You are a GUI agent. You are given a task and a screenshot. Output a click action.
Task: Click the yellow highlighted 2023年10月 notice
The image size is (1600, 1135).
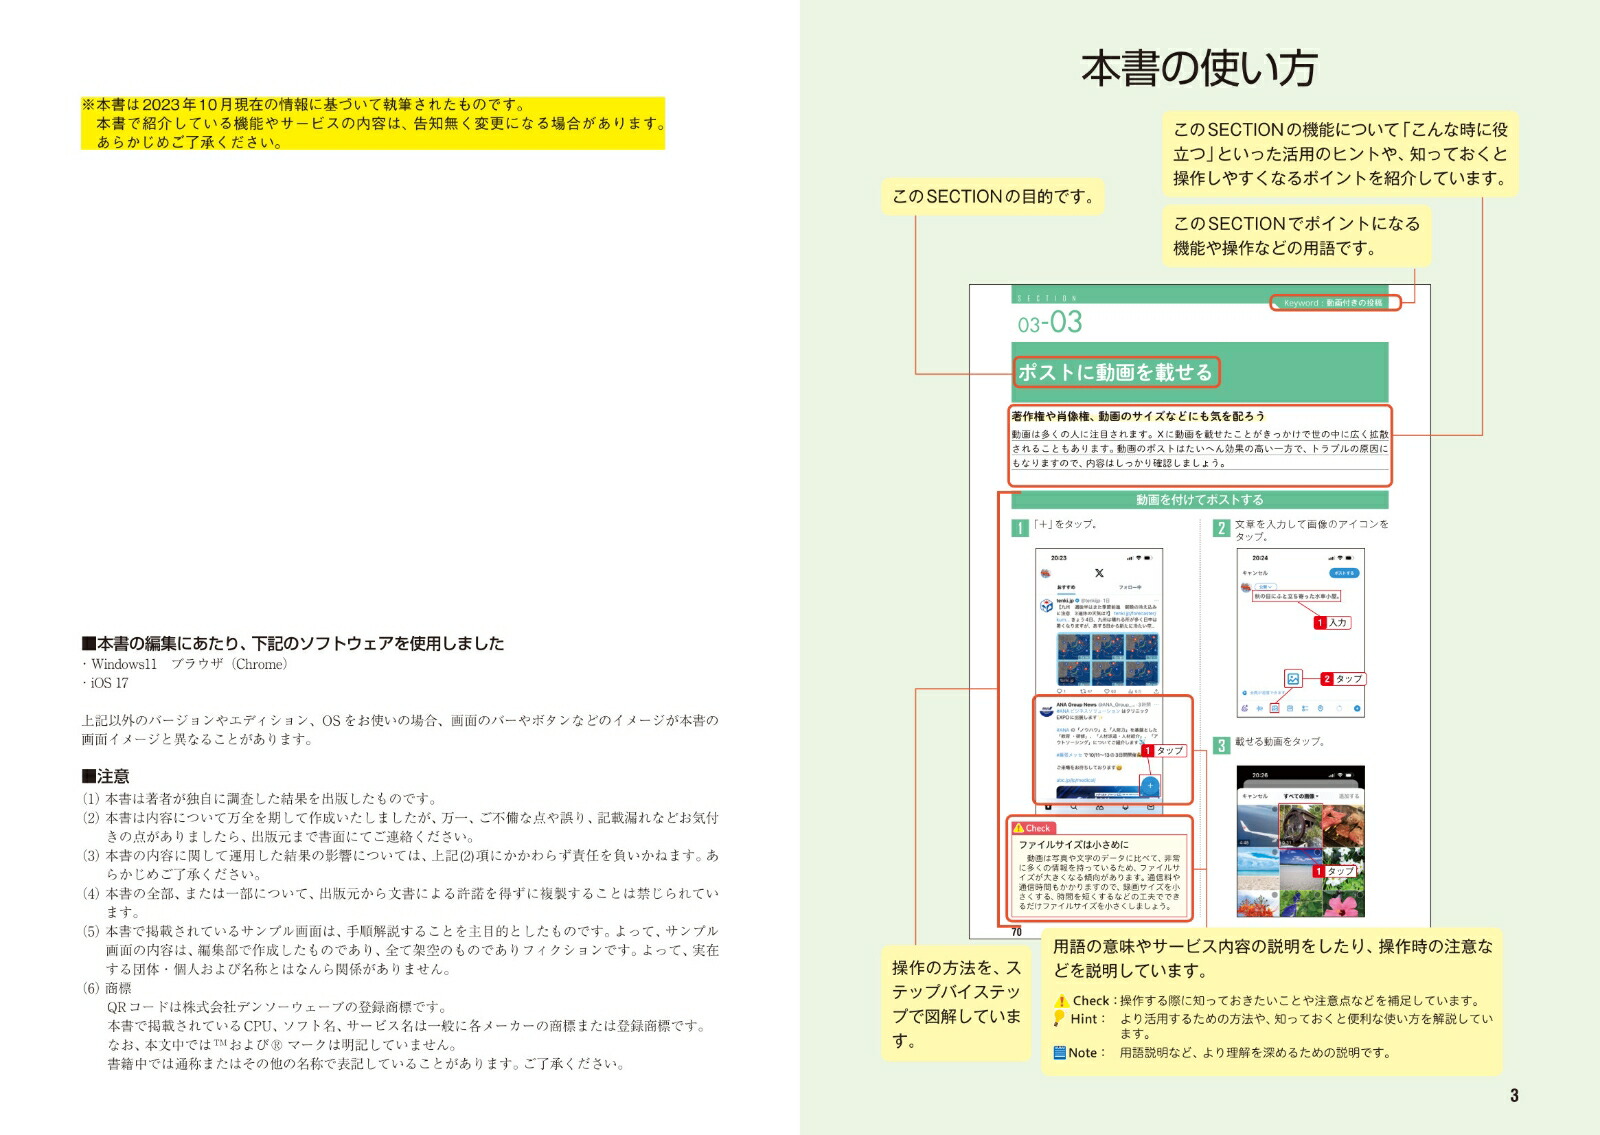[373, 123]
